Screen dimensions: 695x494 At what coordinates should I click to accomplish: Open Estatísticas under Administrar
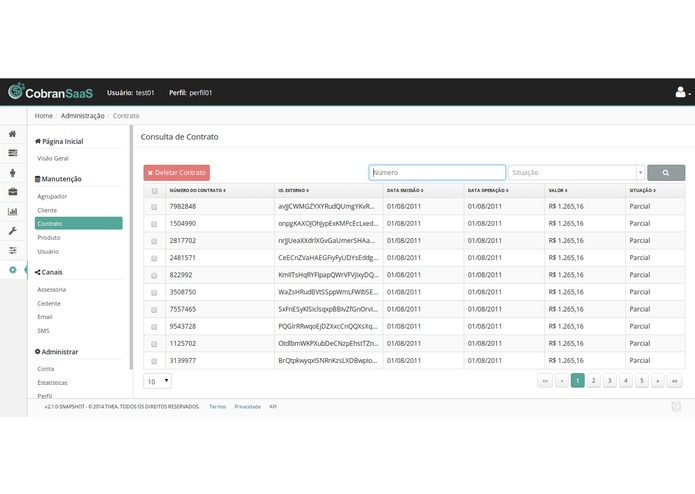pos(52,383)
